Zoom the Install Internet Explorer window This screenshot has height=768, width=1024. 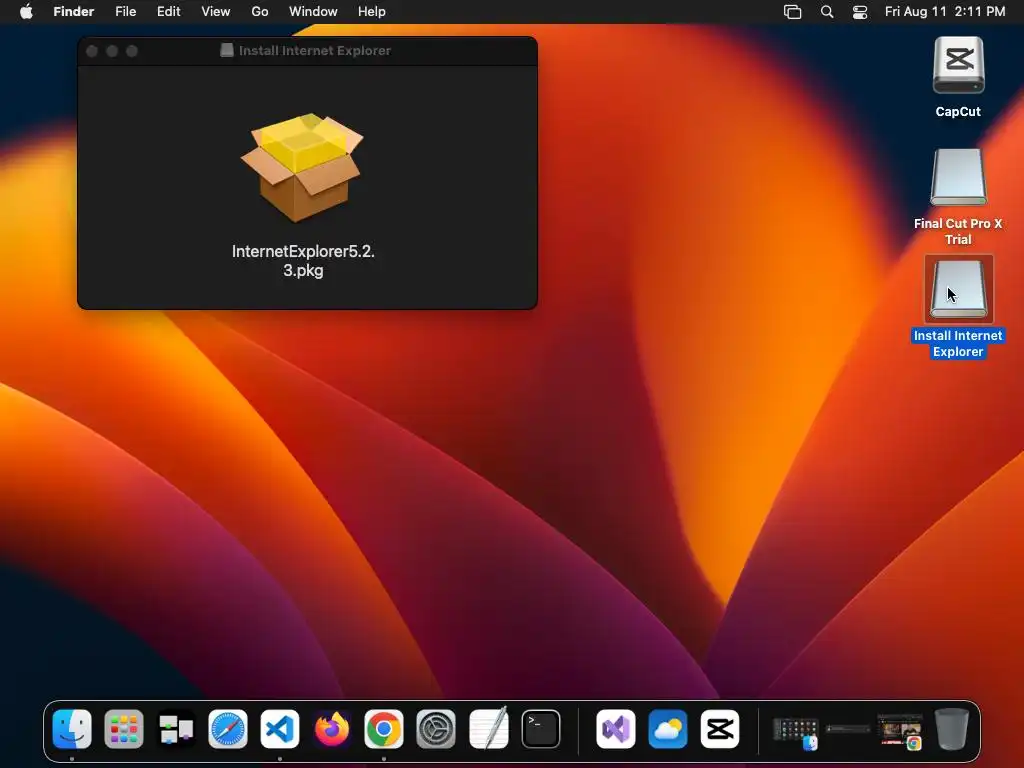point(132,51)
